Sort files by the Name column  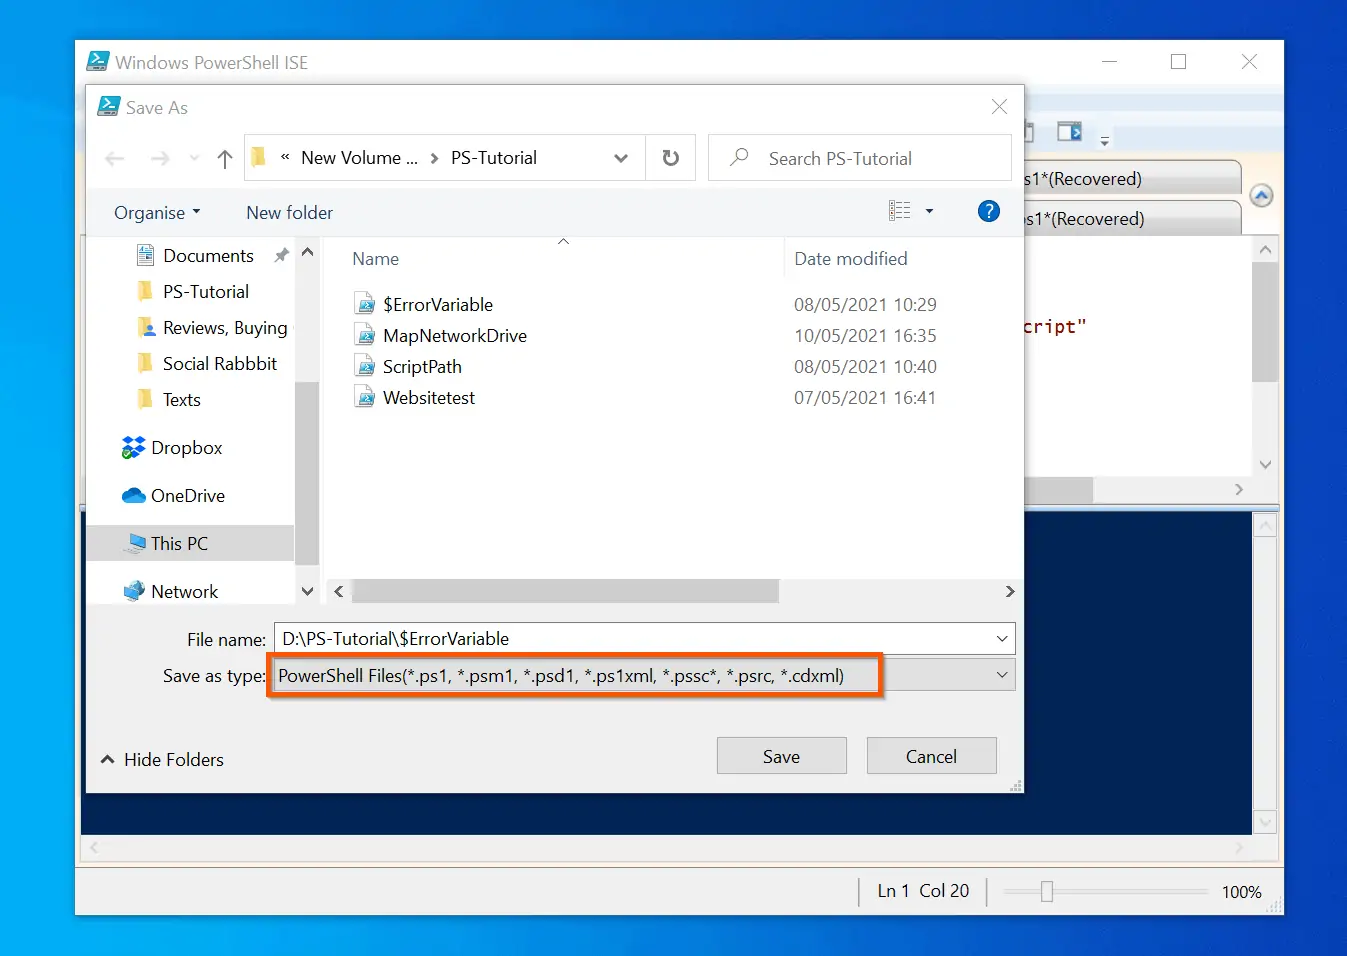click(x=376, y=259)
